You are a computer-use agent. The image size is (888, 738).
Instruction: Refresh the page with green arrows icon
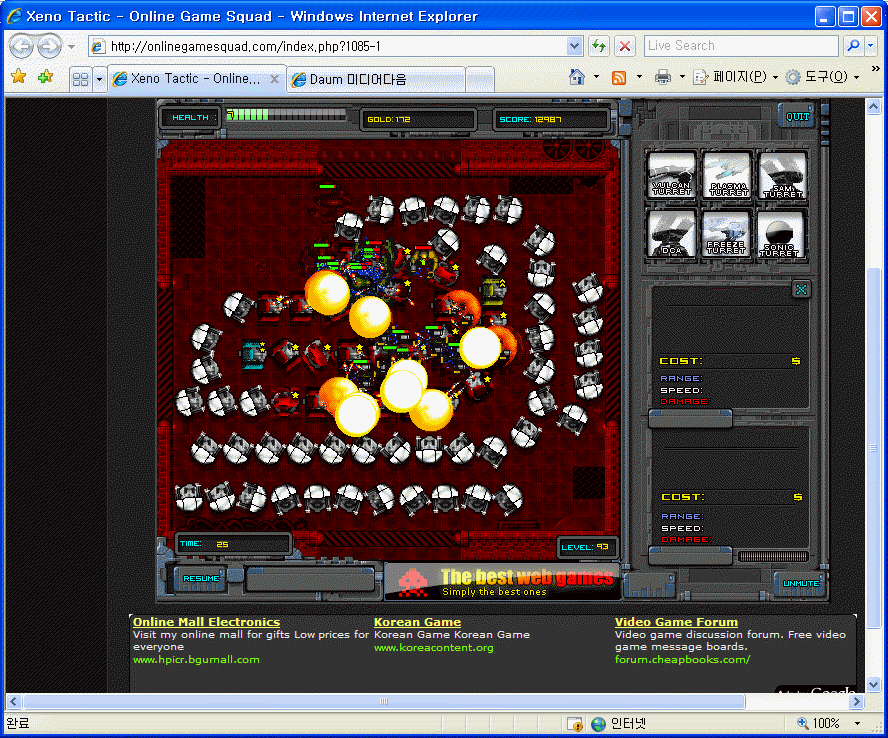[599, 46]
